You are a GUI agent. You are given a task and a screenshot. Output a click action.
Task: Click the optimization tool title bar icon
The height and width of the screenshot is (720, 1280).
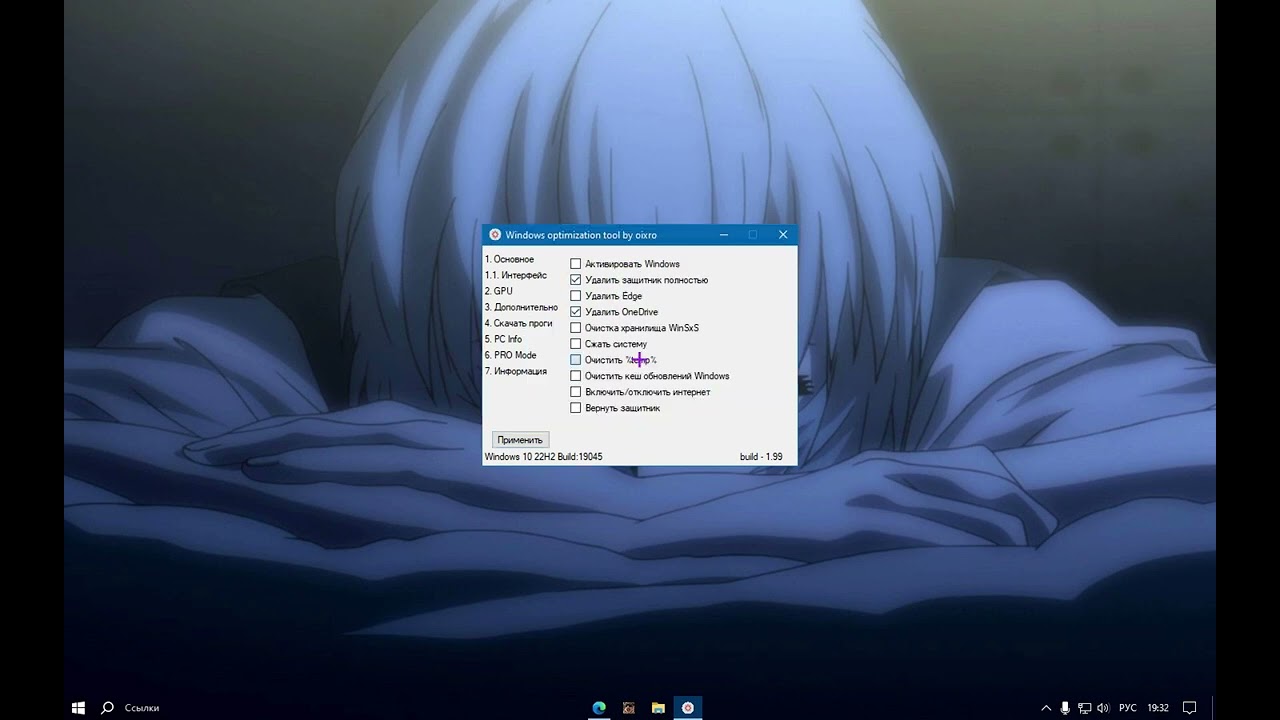point(494,235)
